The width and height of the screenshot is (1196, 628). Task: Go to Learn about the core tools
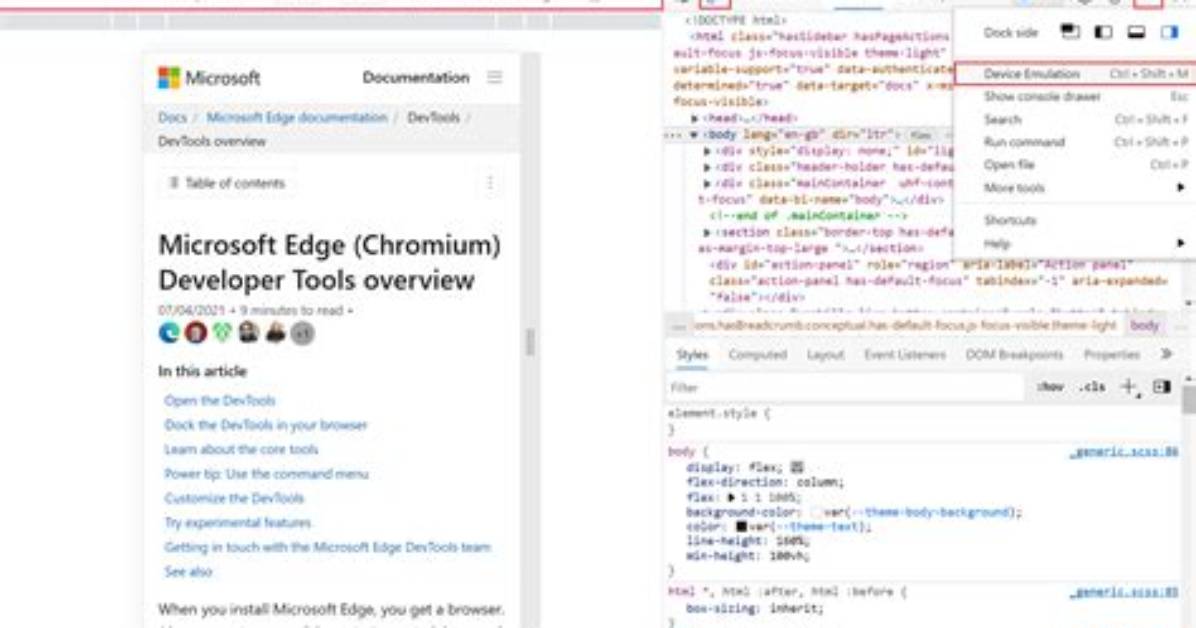[x=241, y=449]
